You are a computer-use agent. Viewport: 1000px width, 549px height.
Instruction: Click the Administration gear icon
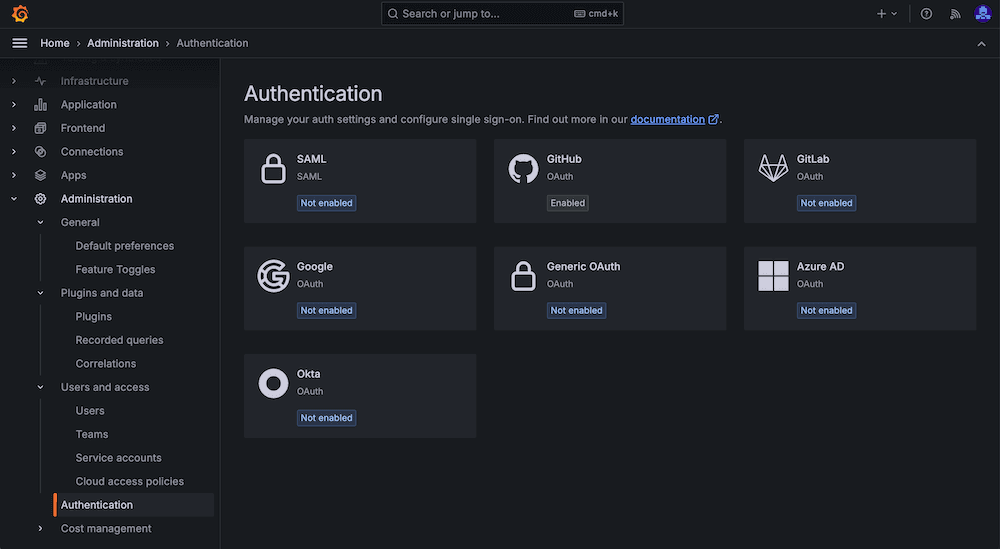pos(40,199)
